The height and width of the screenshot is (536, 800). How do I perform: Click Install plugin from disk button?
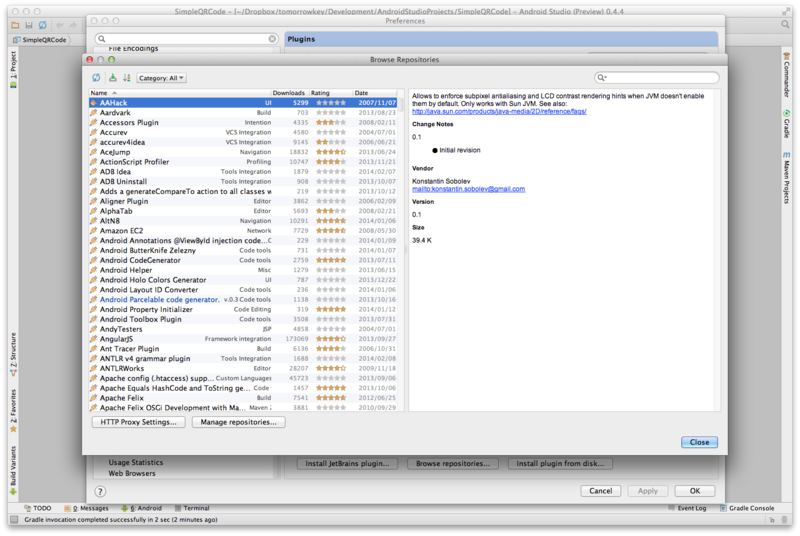tap(560, 464)
